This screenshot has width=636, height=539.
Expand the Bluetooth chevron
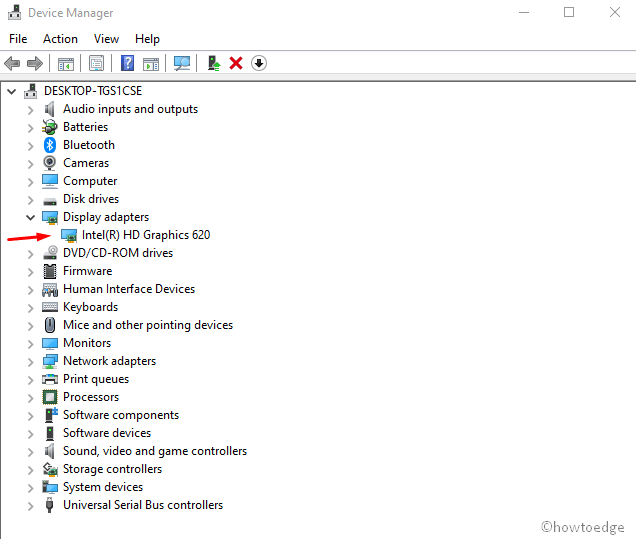[30, 146]
